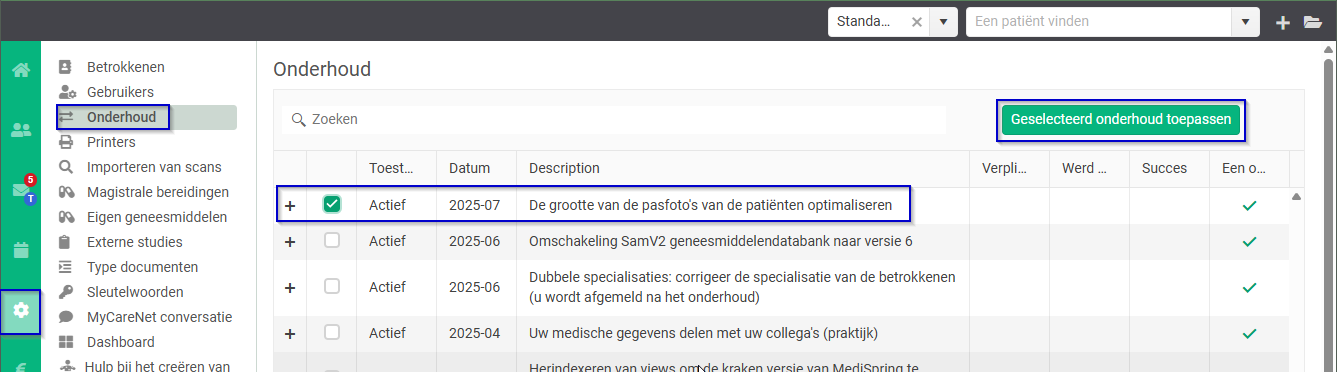This screenshot has width=1337, height=372.
Task: Focus the Zoeken search field
Action: tap(614, 119)
